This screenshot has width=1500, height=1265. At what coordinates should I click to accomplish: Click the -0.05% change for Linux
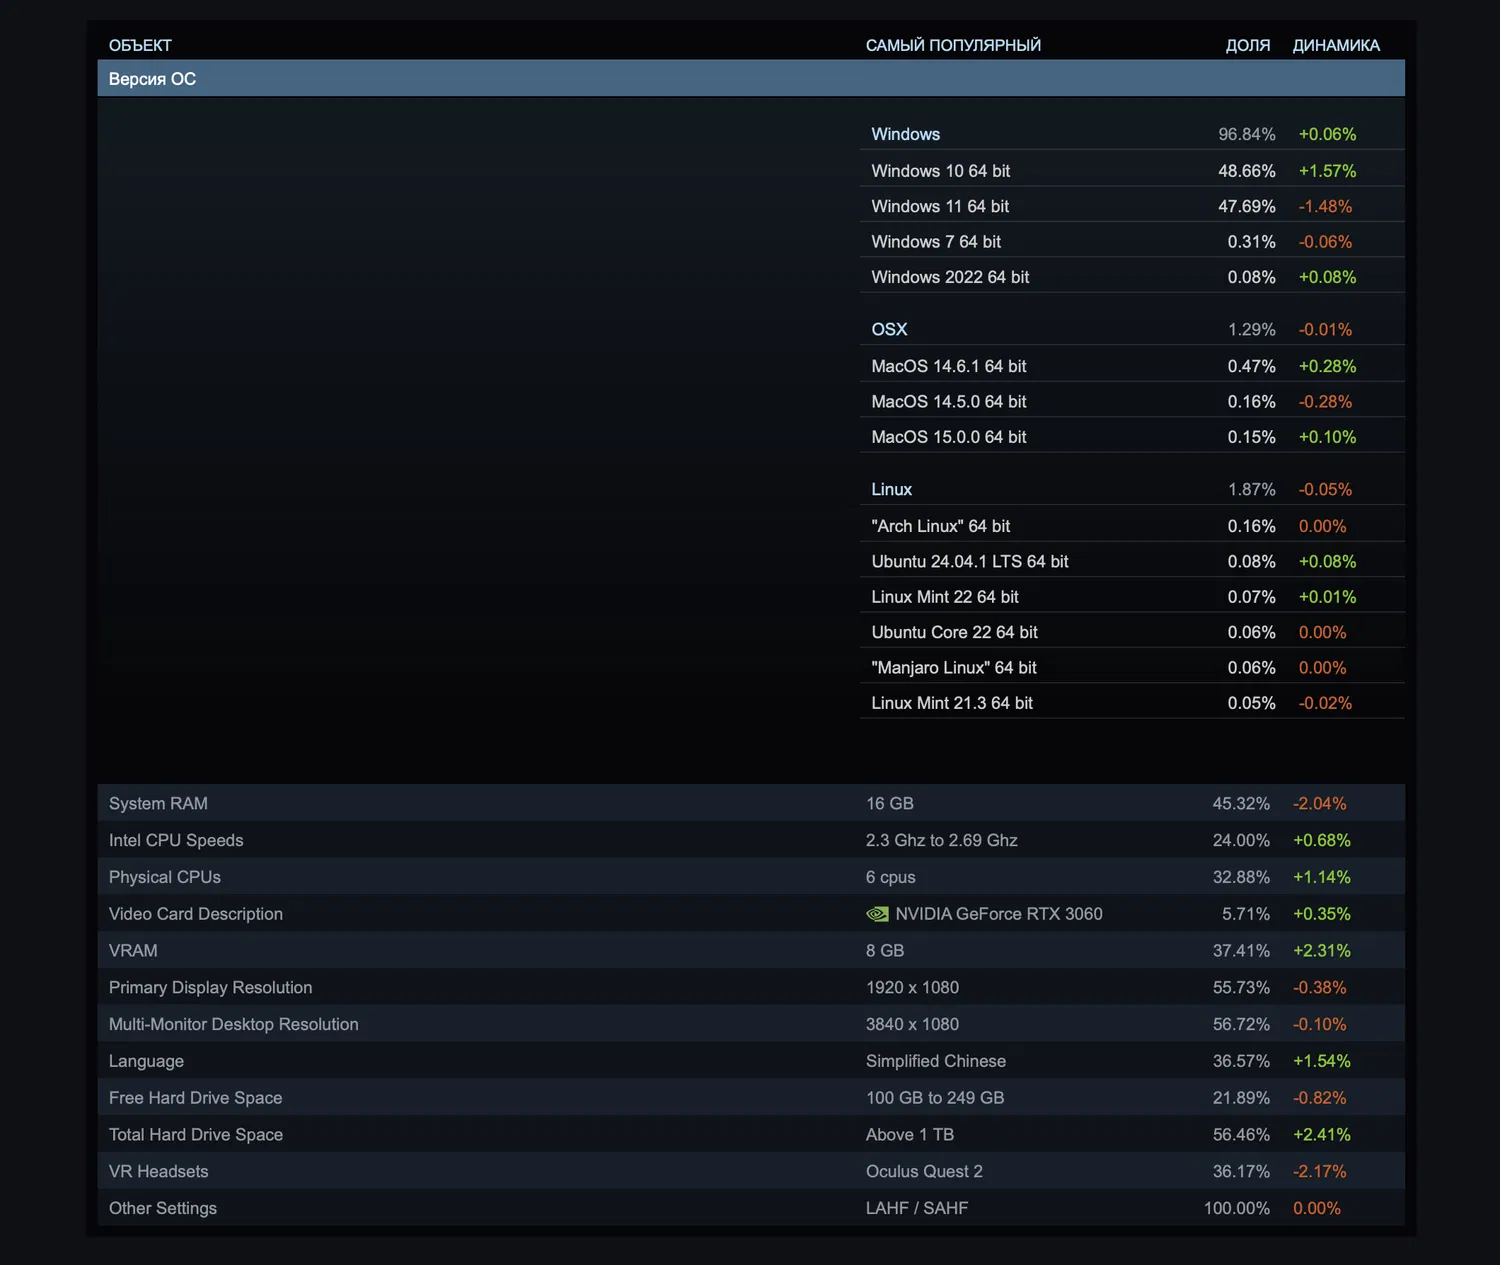coord(1325,489)
